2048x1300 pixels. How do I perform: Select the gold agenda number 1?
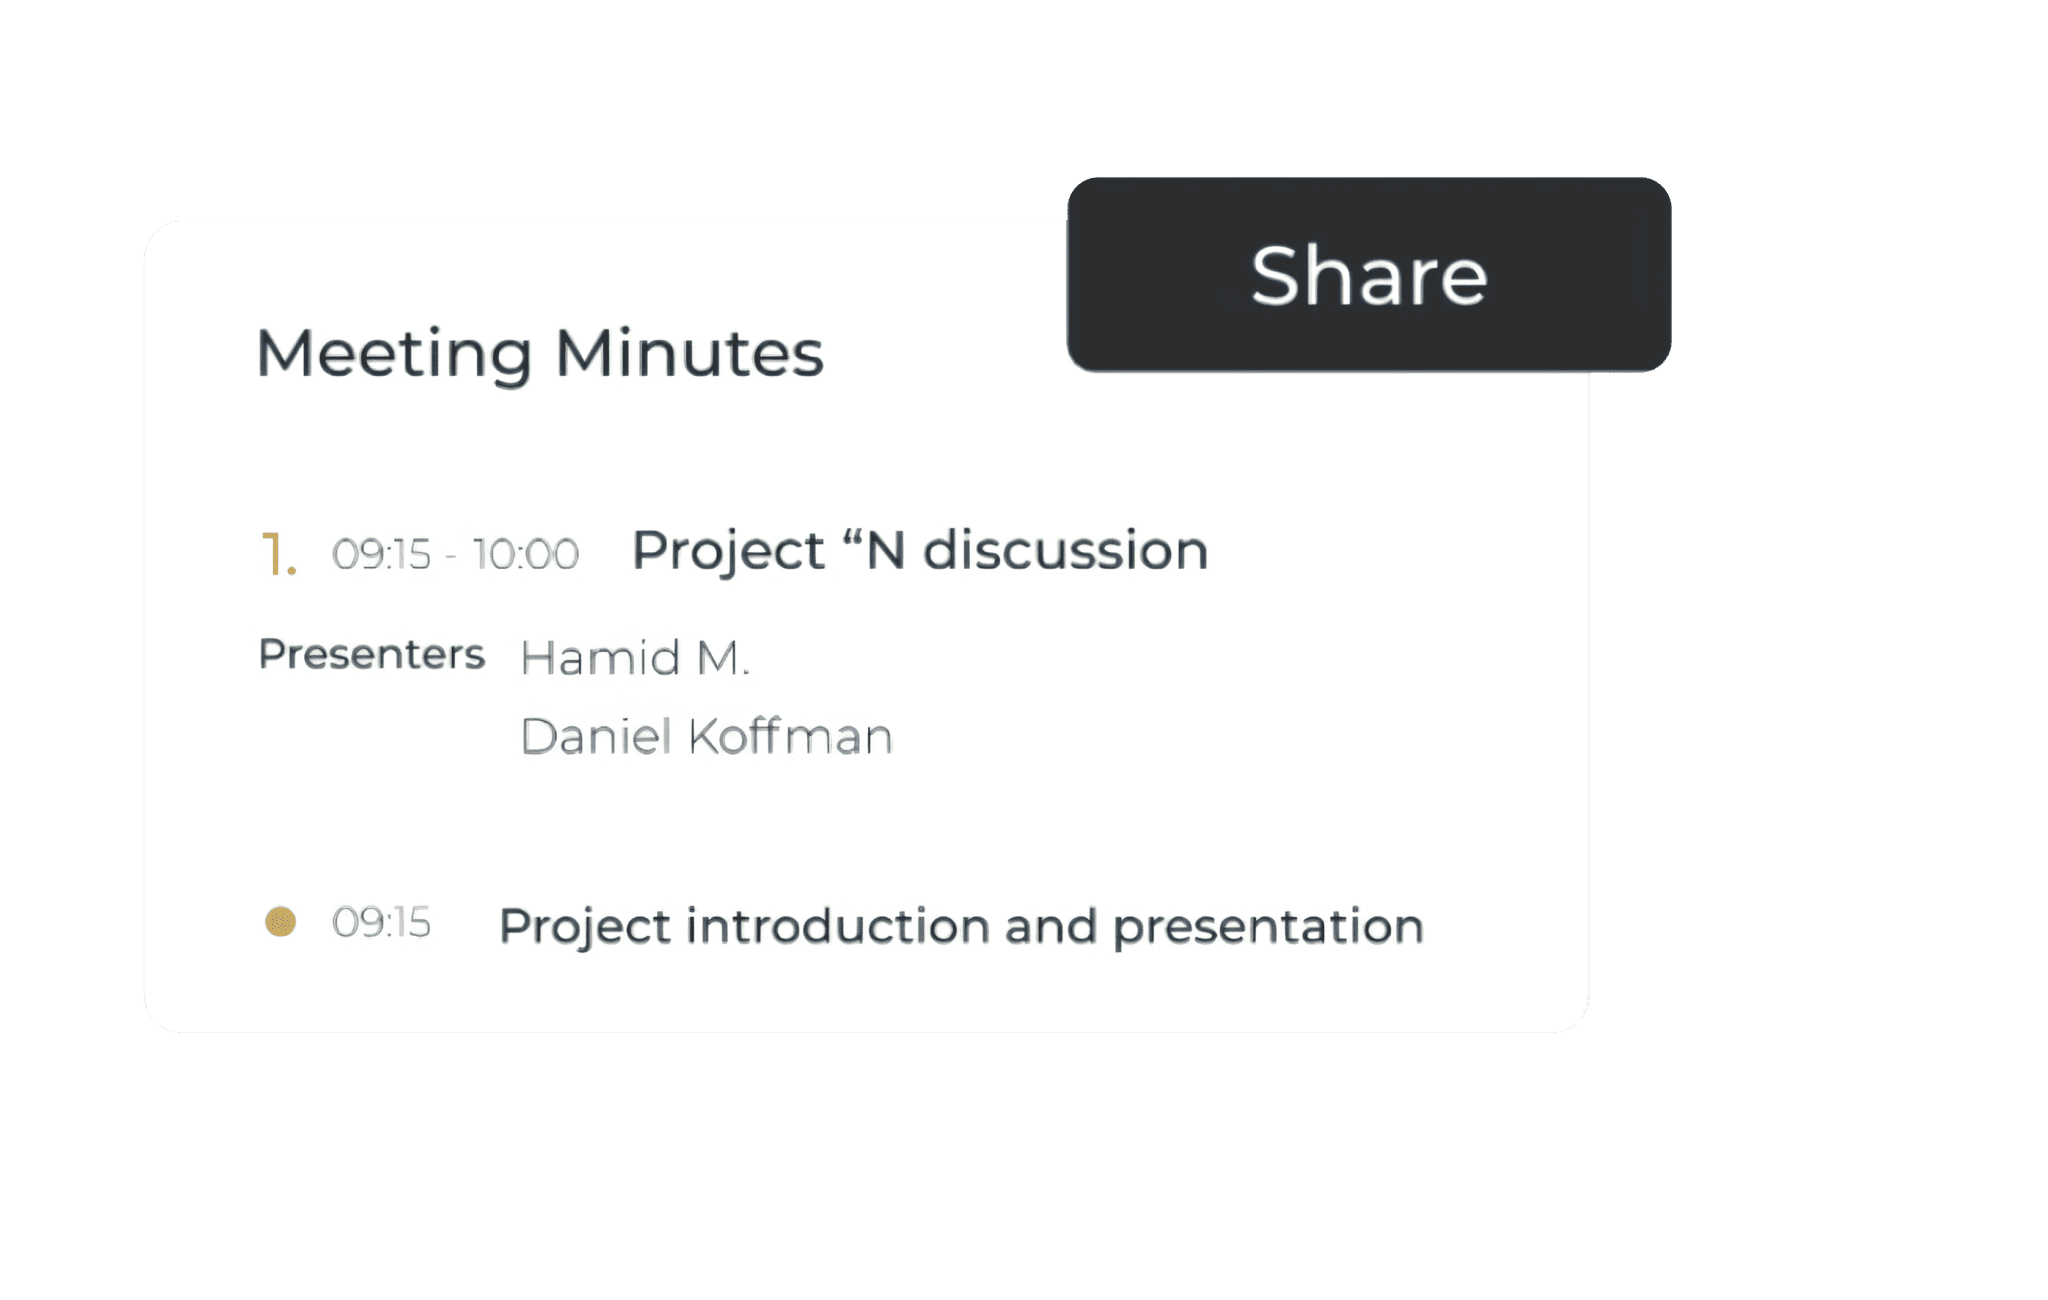(x=277, y=554)
